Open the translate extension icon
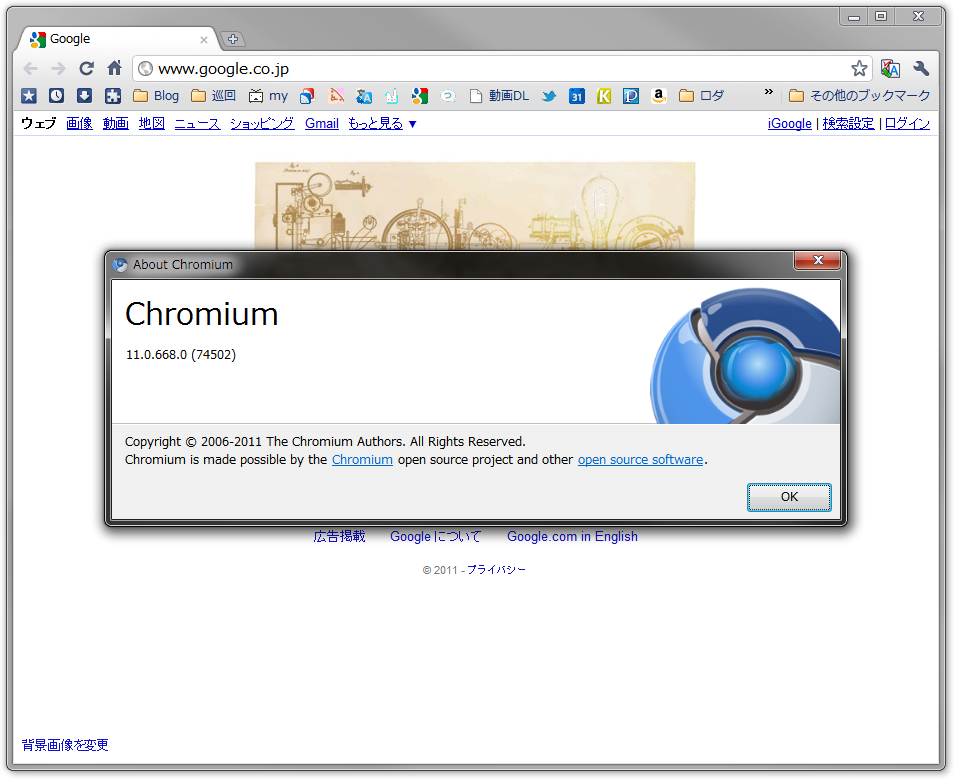954x779 pixels. 890,69
